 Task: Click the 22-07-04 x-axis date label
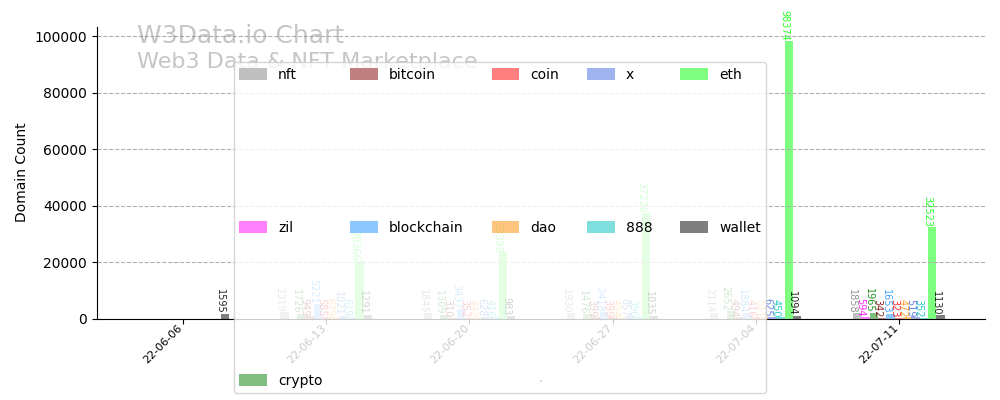(x=737, y=344)
